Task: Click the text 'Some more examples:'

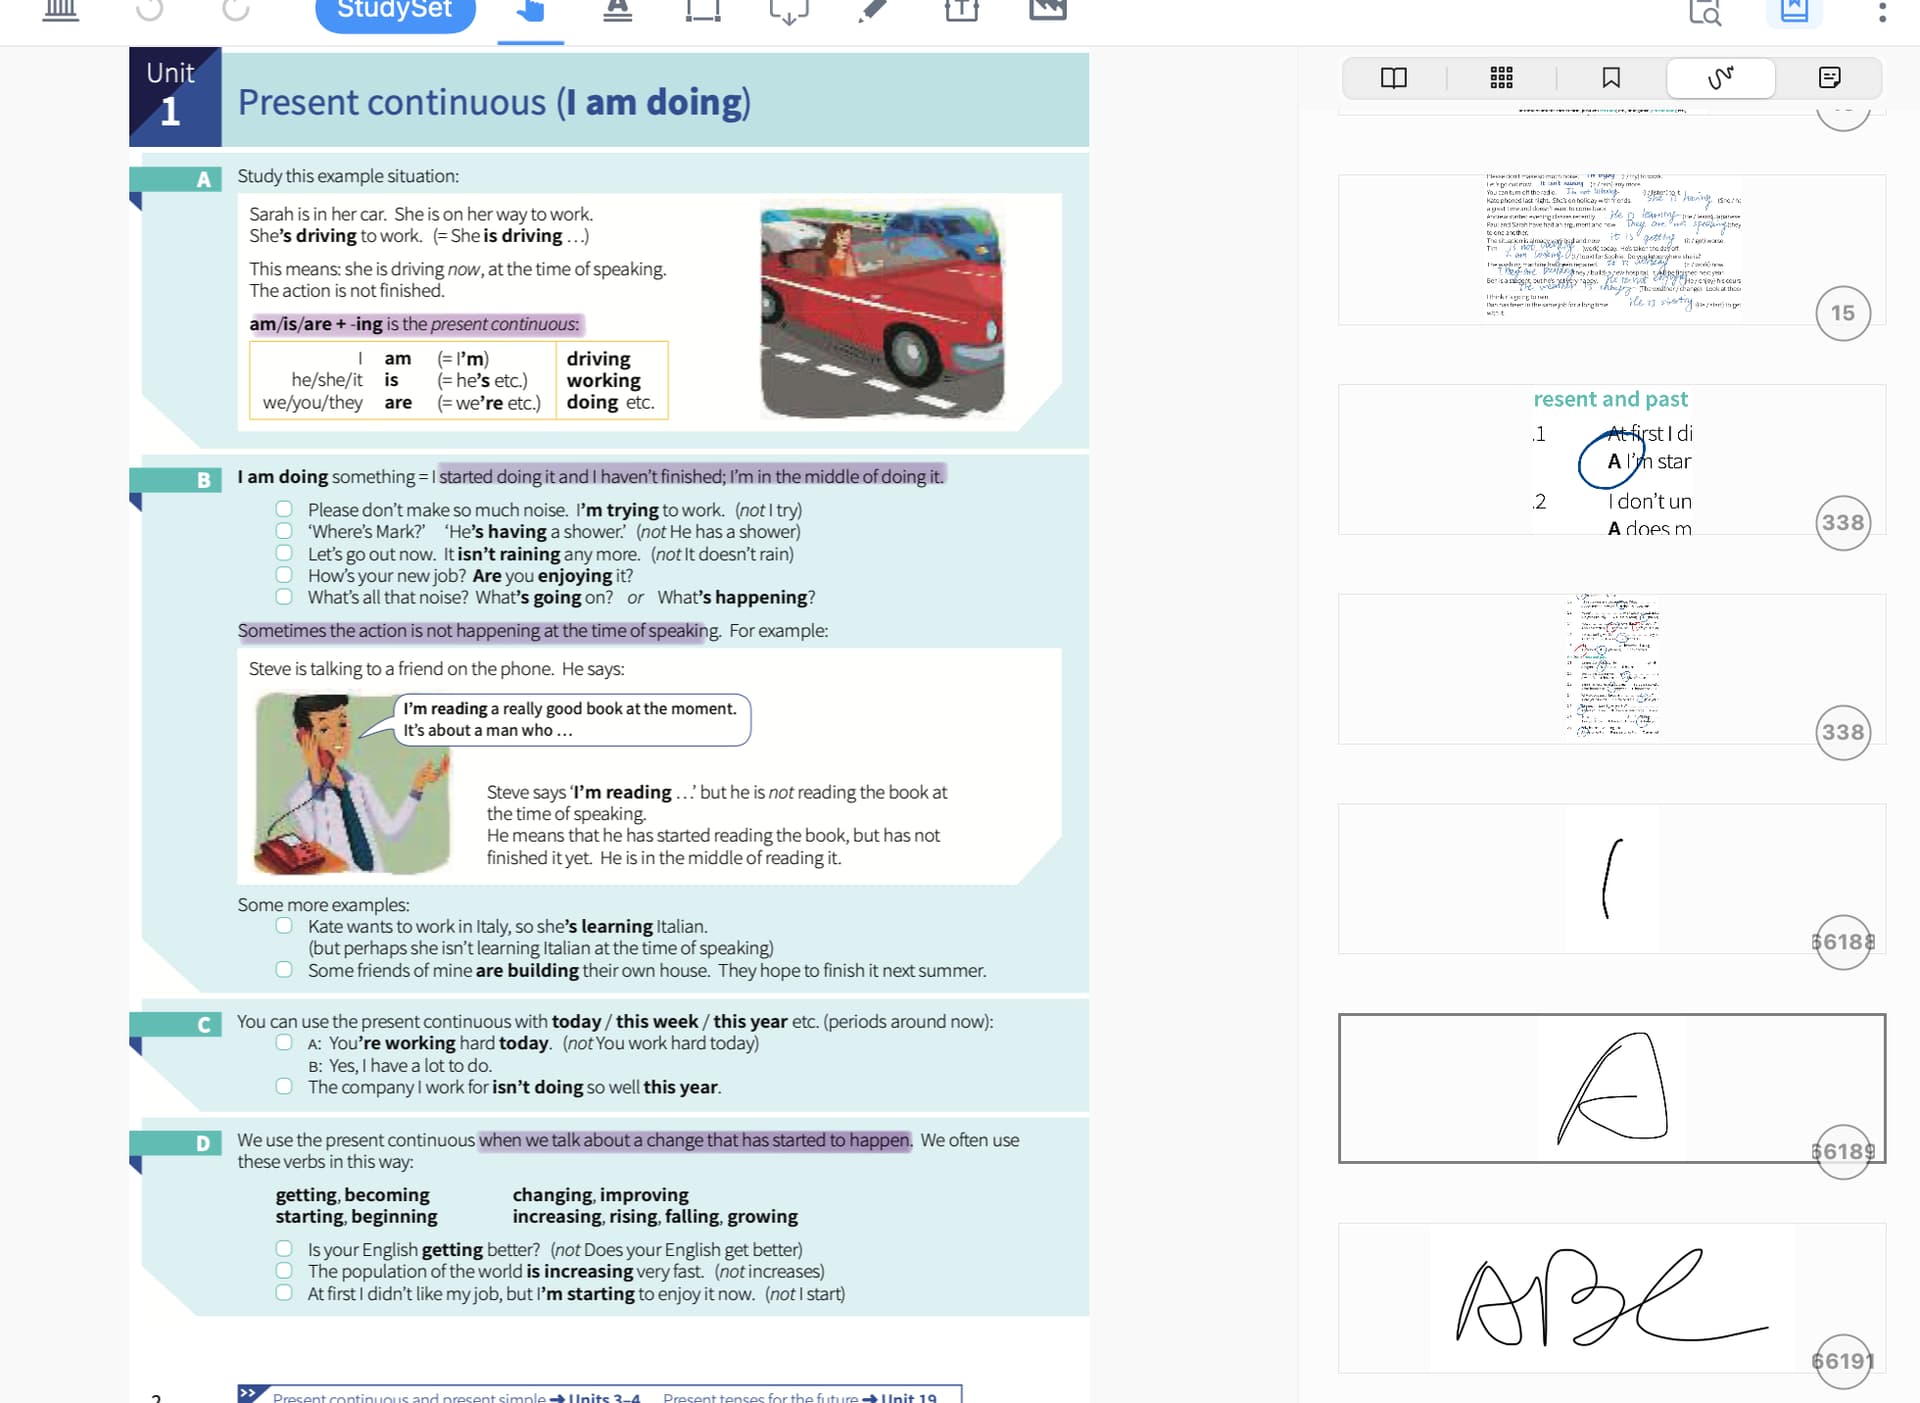Action: [323, 905]
